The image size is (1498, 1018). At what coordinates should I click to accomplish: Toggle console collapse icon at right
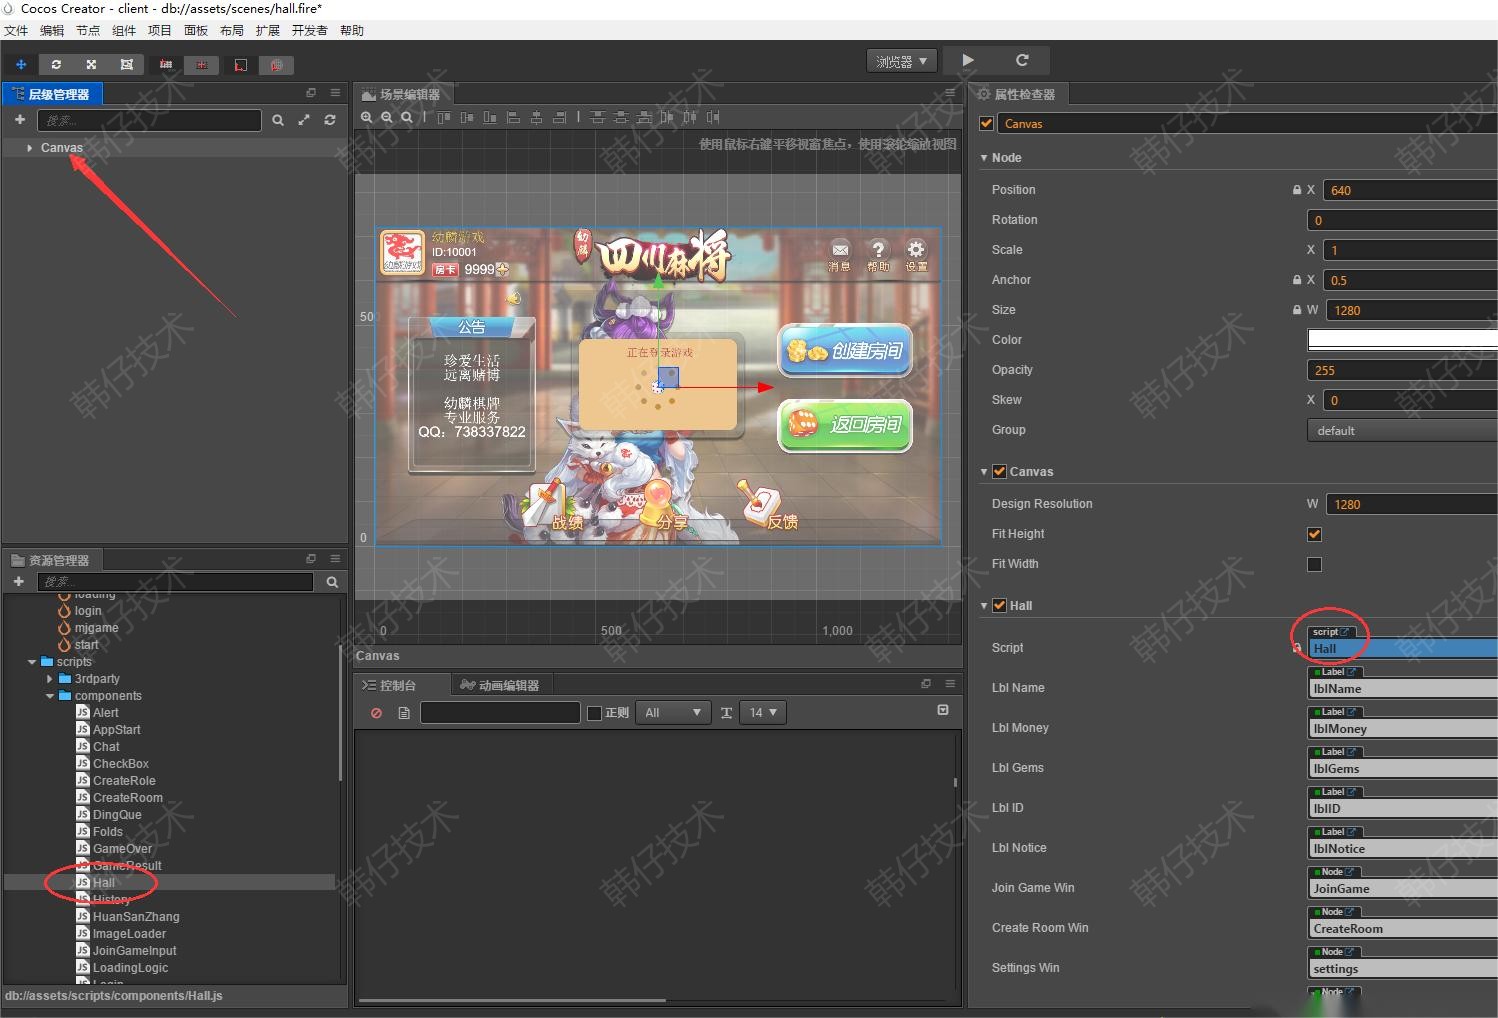pos(943,710)
